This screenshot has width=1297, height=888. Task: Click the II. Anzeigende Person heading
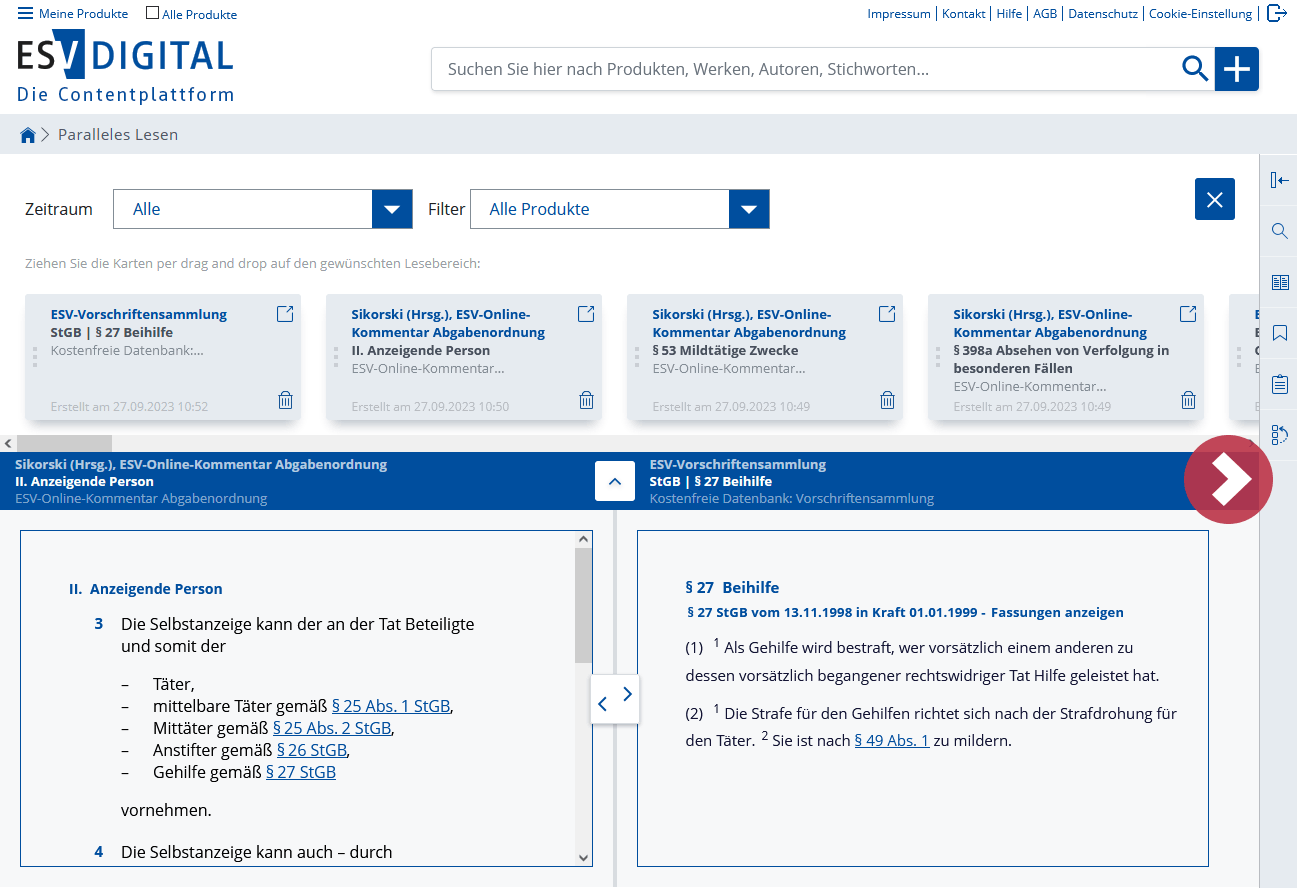click(x=146, y=589)
